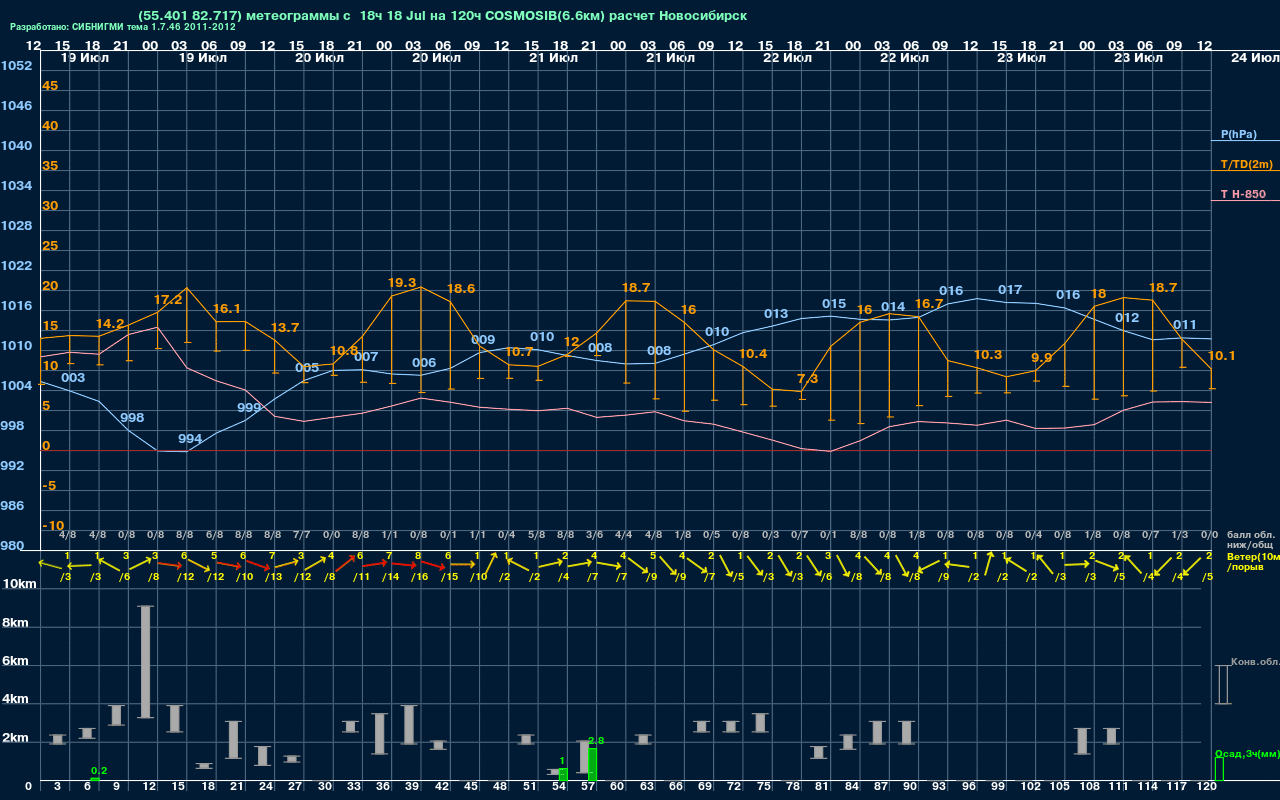Click the 015 pressure curve label
The width and height of the screenshot is (1280, 800).
(x=834, y=304)
